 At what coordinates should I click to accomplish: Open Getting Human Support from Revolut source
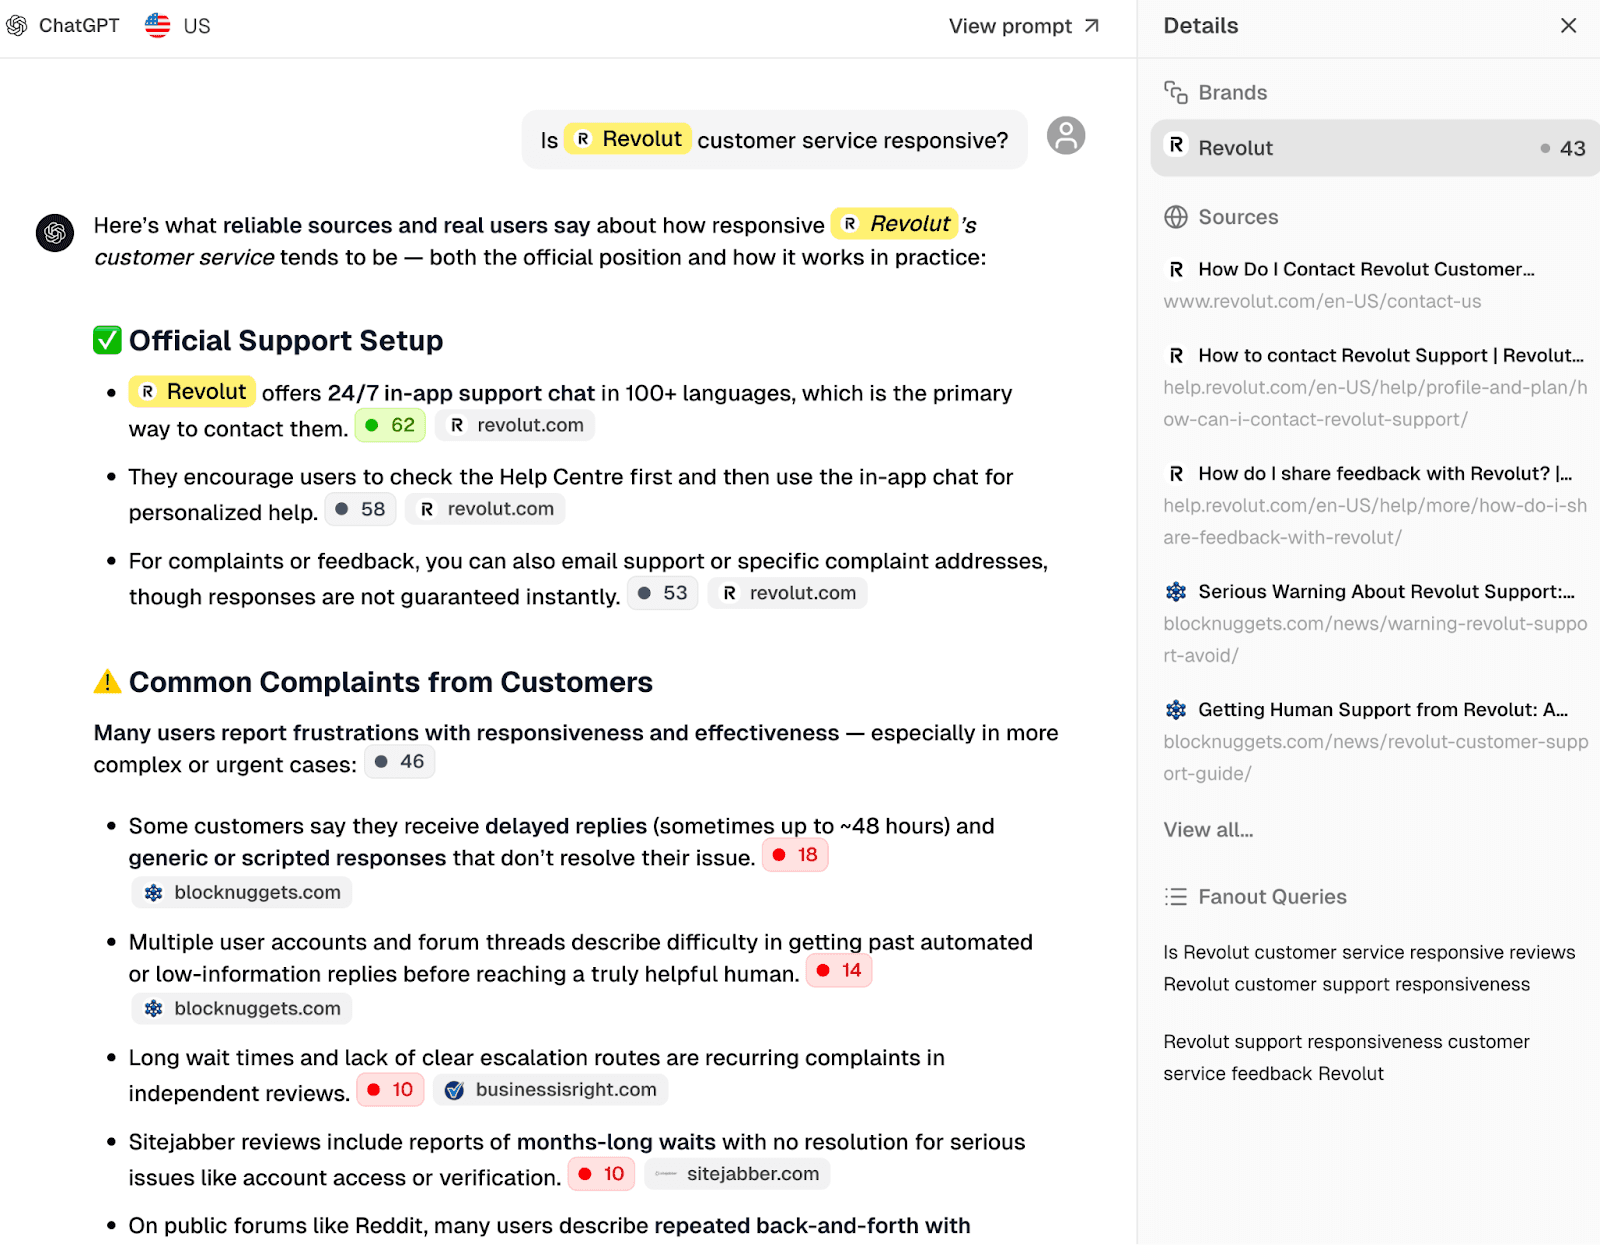(1383, 709)
